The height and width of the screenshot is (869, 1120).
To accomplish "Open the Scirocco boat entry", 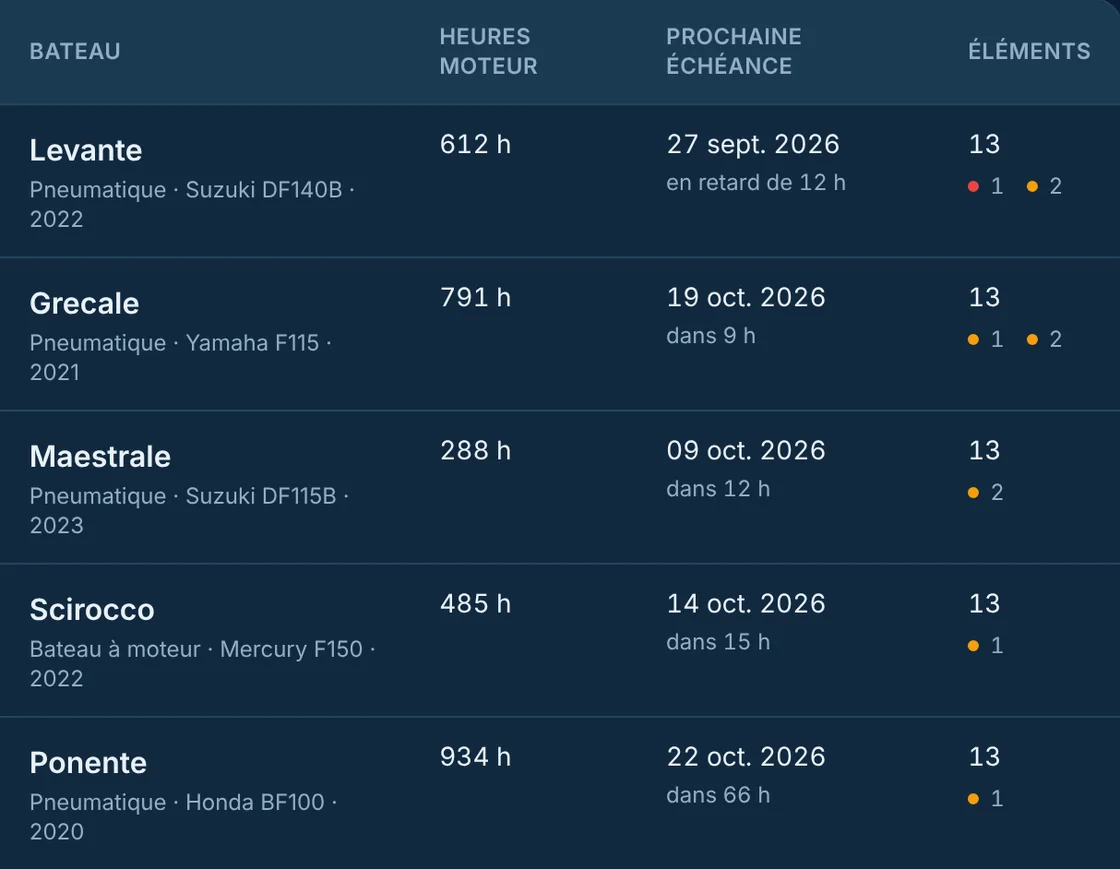I will tap(92, 610).
